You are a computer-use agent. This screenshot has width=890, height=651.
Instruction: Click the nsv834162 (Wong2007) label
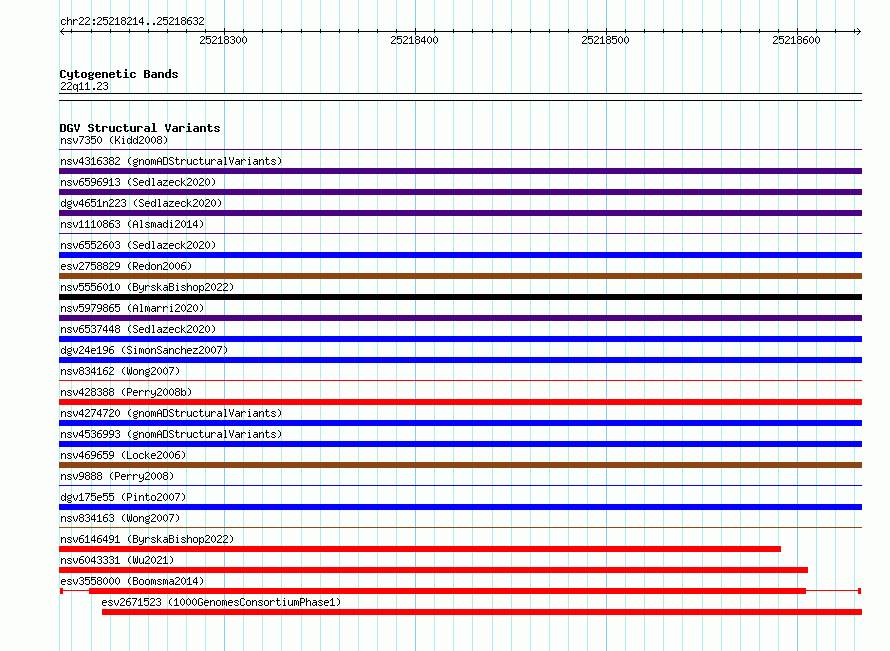[x=120, y=371]
